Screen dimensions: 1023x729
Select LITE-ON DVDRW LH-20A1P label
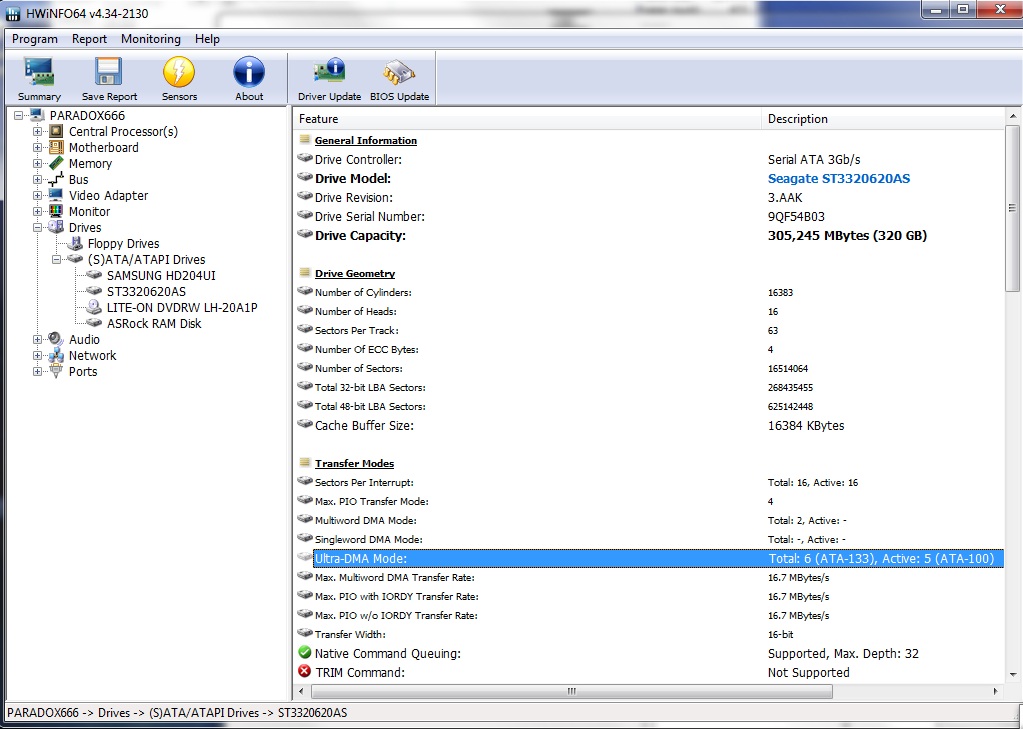click(182, 307)
